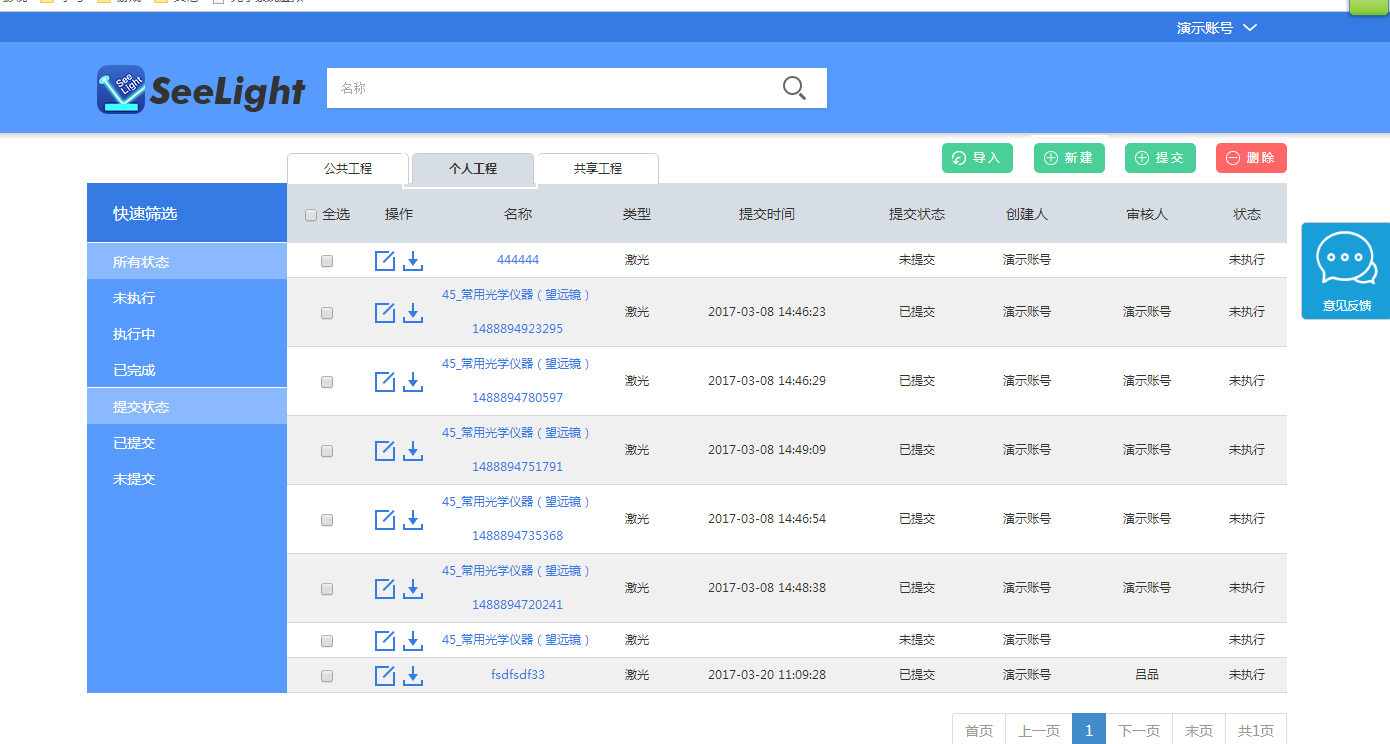Click the red 删除 button
The image size is (1390, 744).
[1250, 158]
